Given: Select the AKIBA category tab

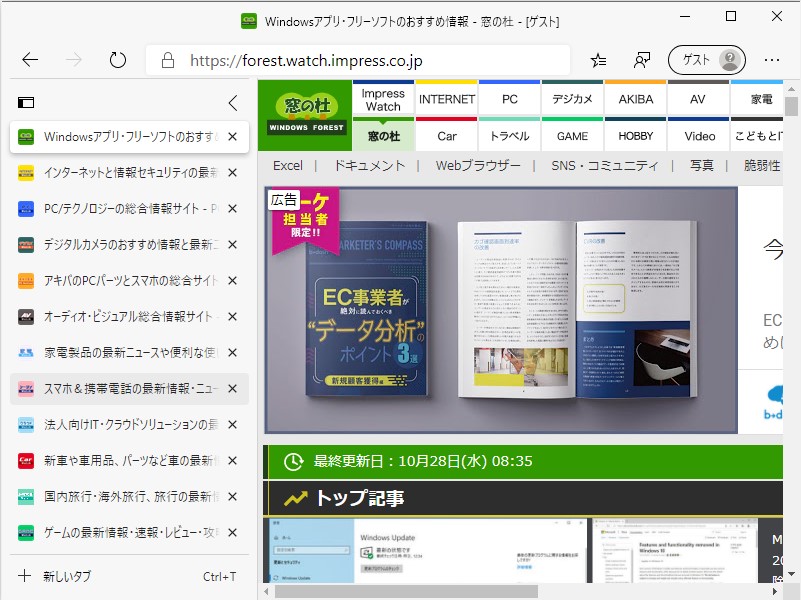Looking at the screenshot, I should click(x=635, y=98).
